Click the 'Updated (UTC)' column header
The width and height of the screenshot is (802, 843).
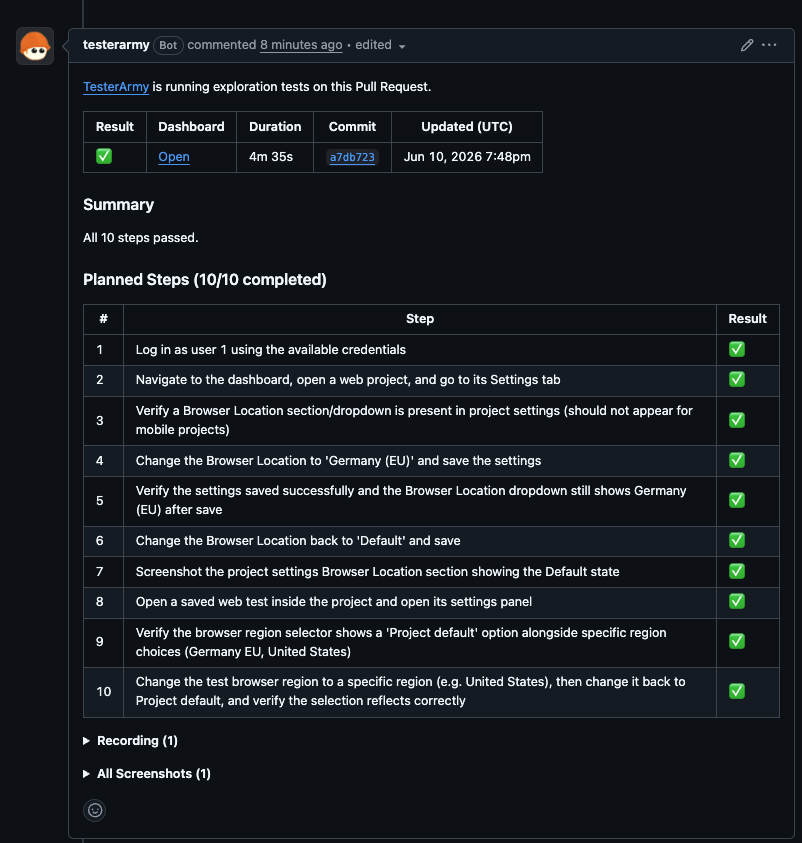point(467,127)
